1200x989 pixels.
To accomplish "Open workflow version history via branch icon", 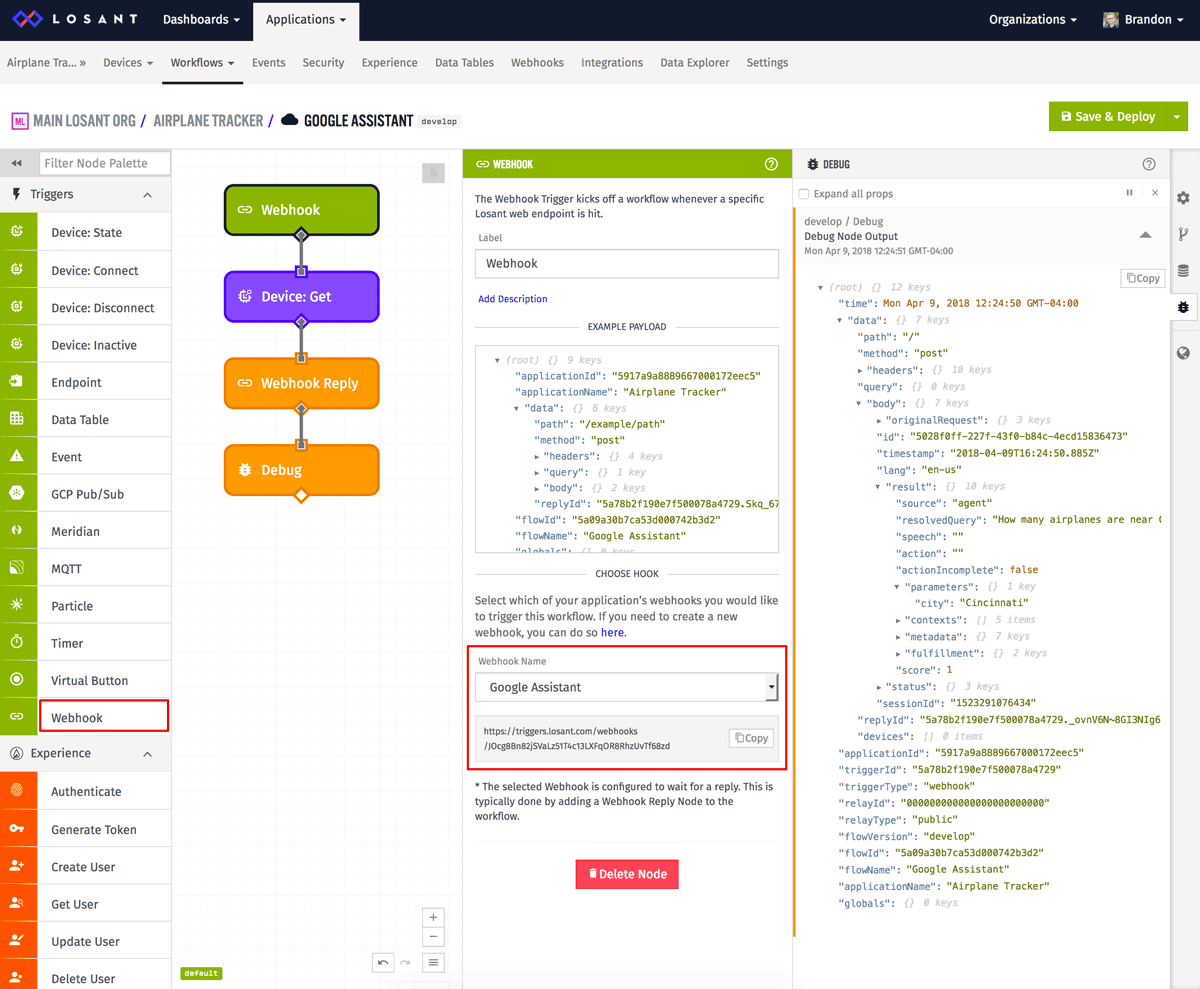I will [x=1183, y=233].
